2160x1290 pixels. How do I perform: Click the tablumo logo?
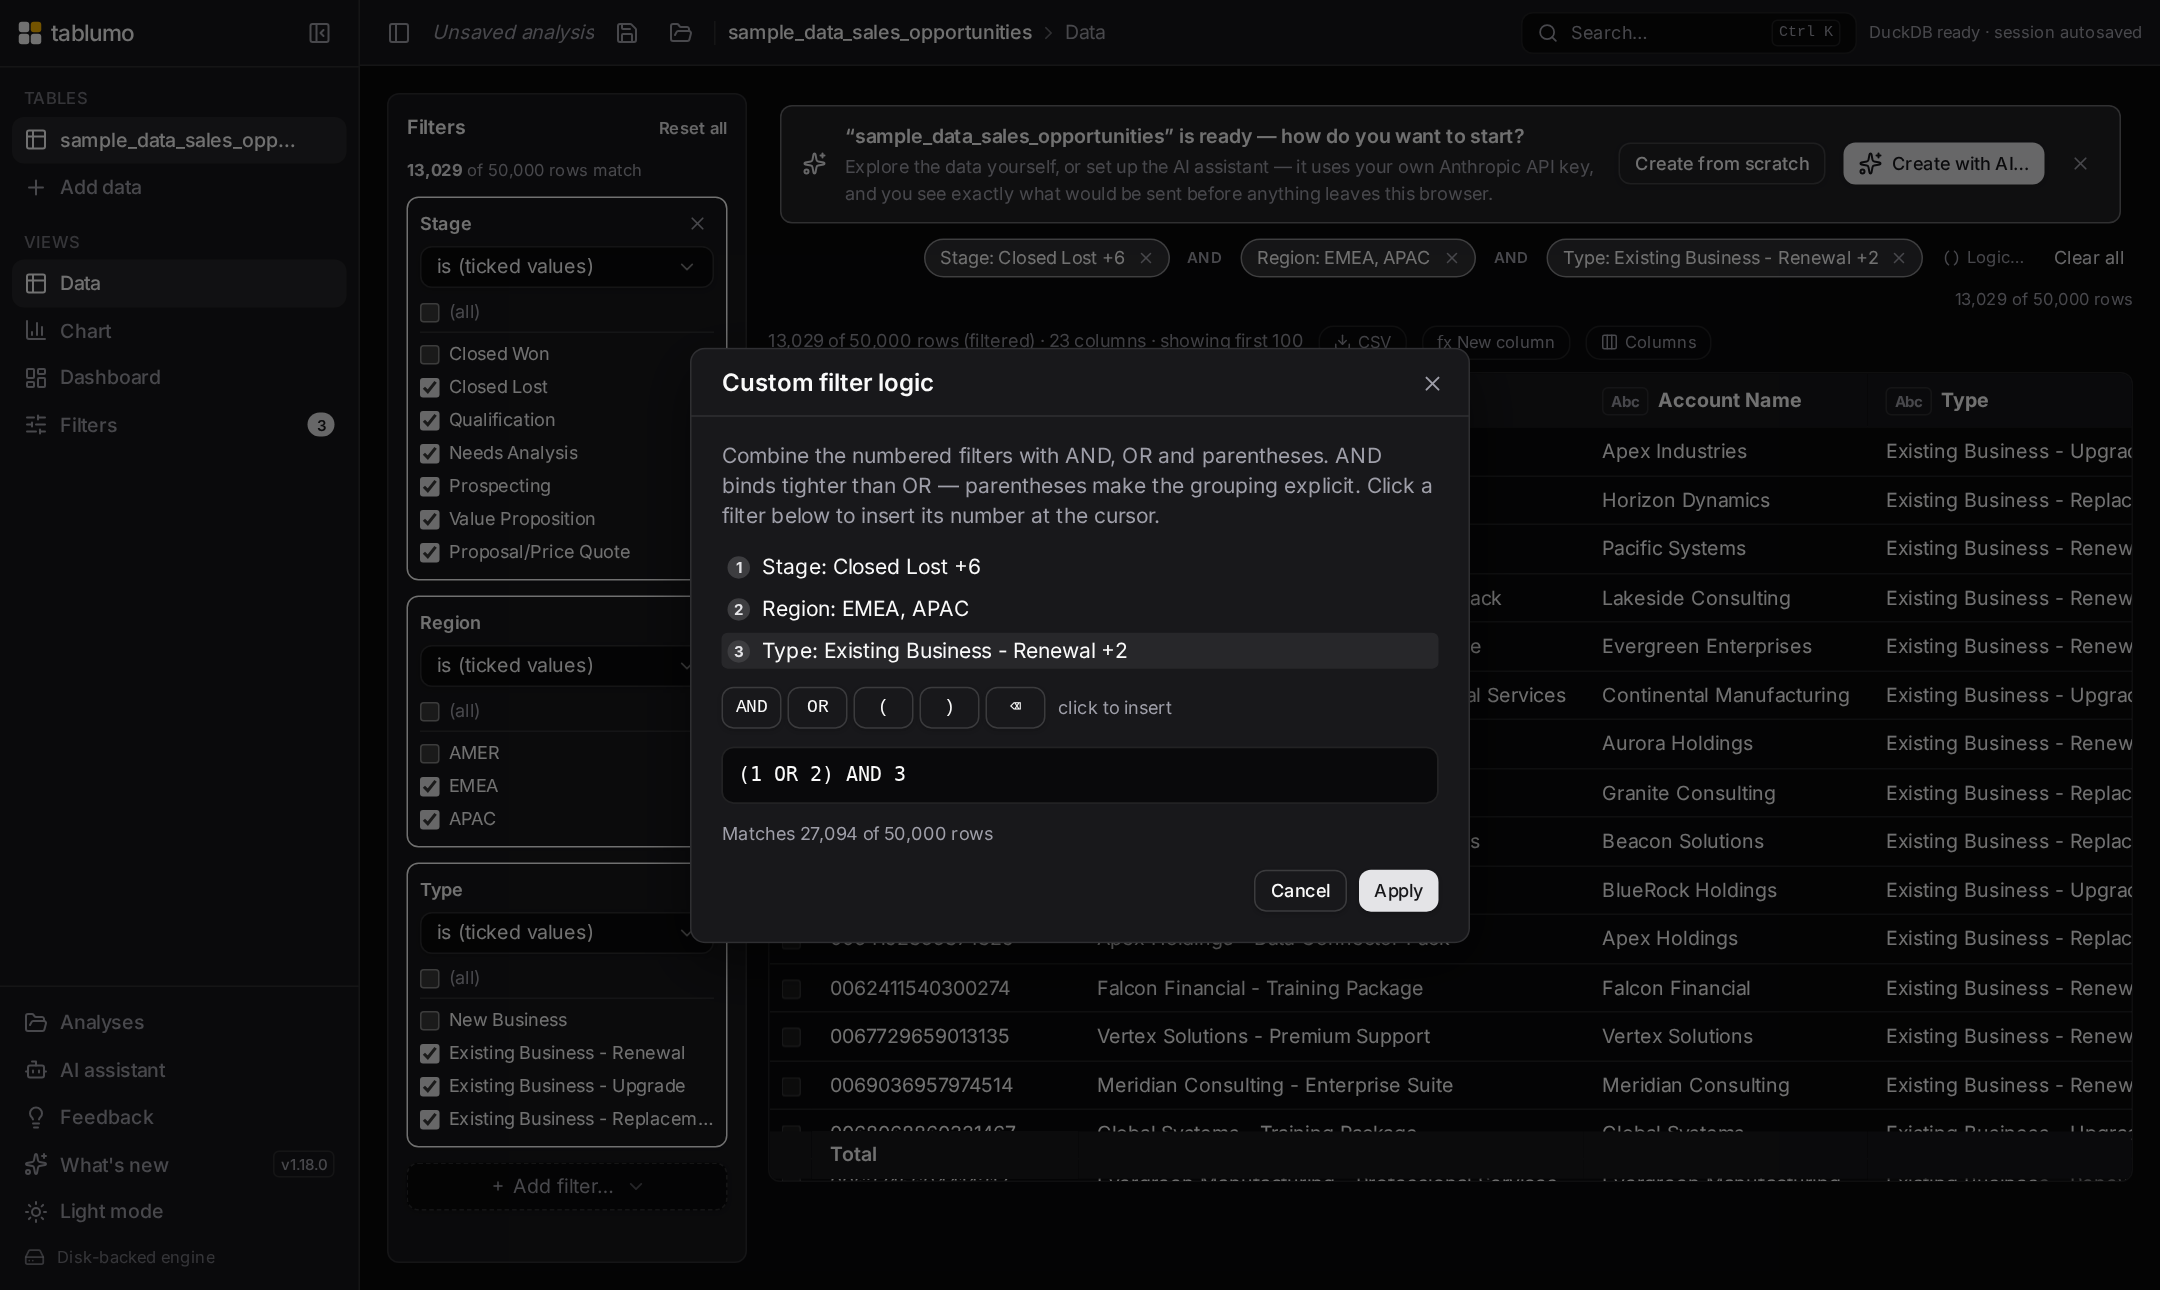tap(76, 33)
